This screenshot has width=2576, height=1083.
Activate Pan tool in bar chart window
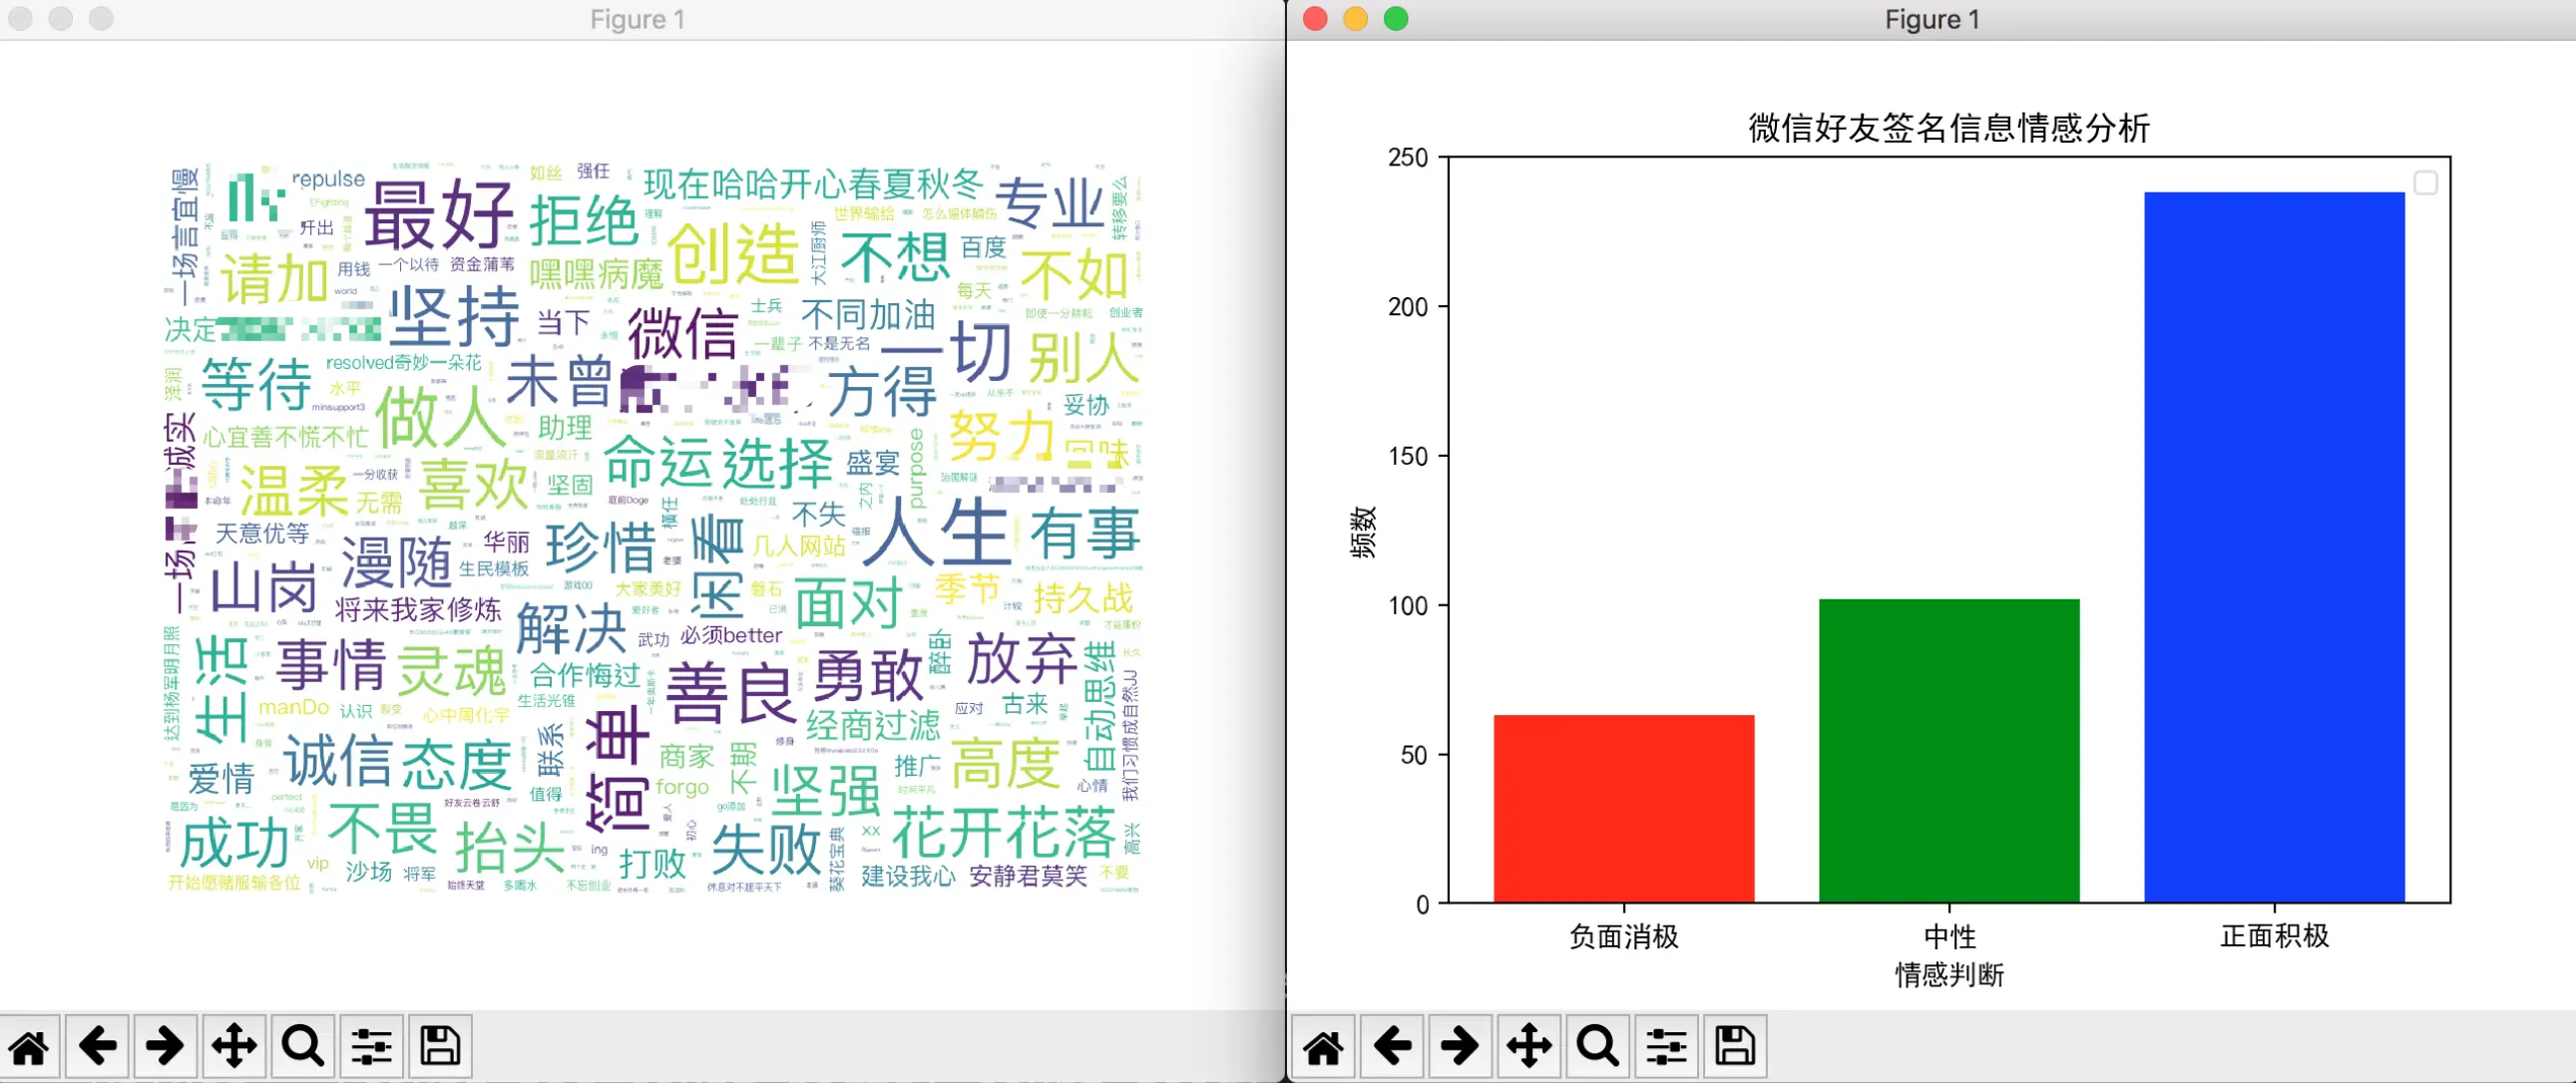point(1529,1047)
